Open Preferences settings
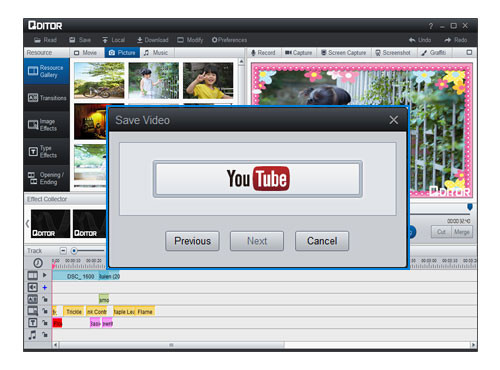The height and width of the screenshot is (370, 500). click(x=229, y=40)
